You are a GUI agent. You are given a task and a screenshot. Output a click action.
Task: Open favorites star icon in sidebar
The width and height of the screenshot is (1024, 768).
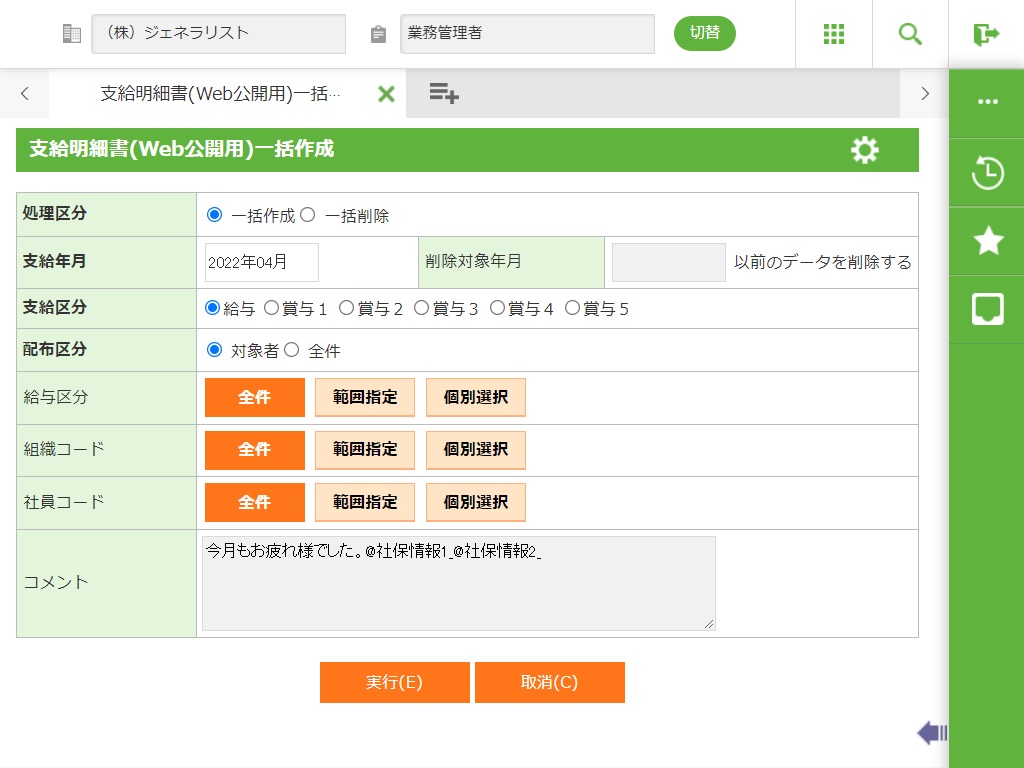pos(987,241)
